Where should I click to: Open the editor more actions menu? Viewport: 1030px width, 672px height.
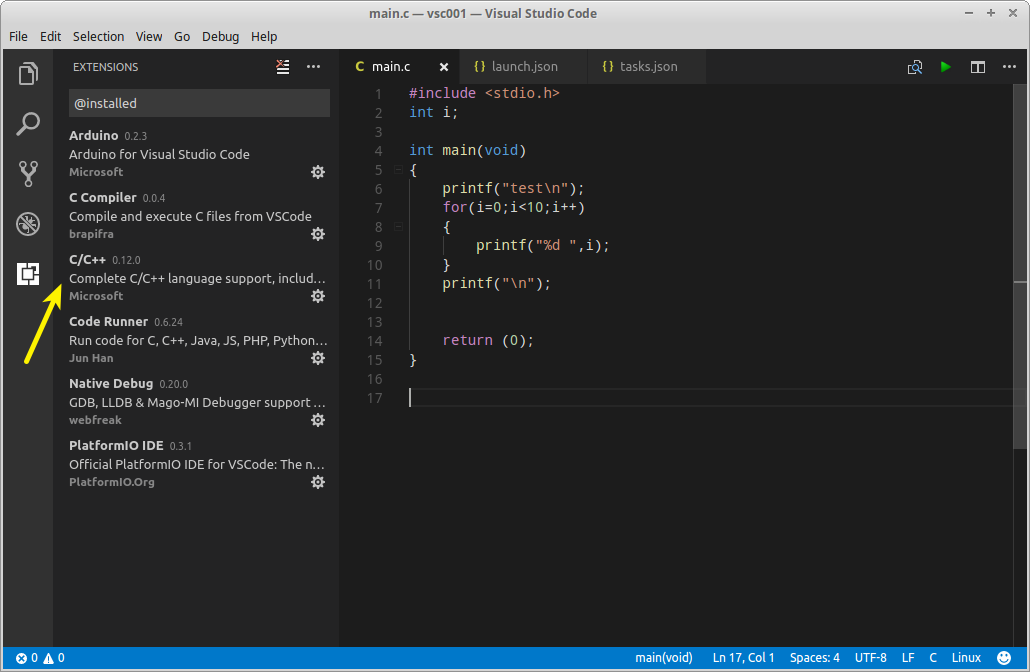coord(1009,66)
